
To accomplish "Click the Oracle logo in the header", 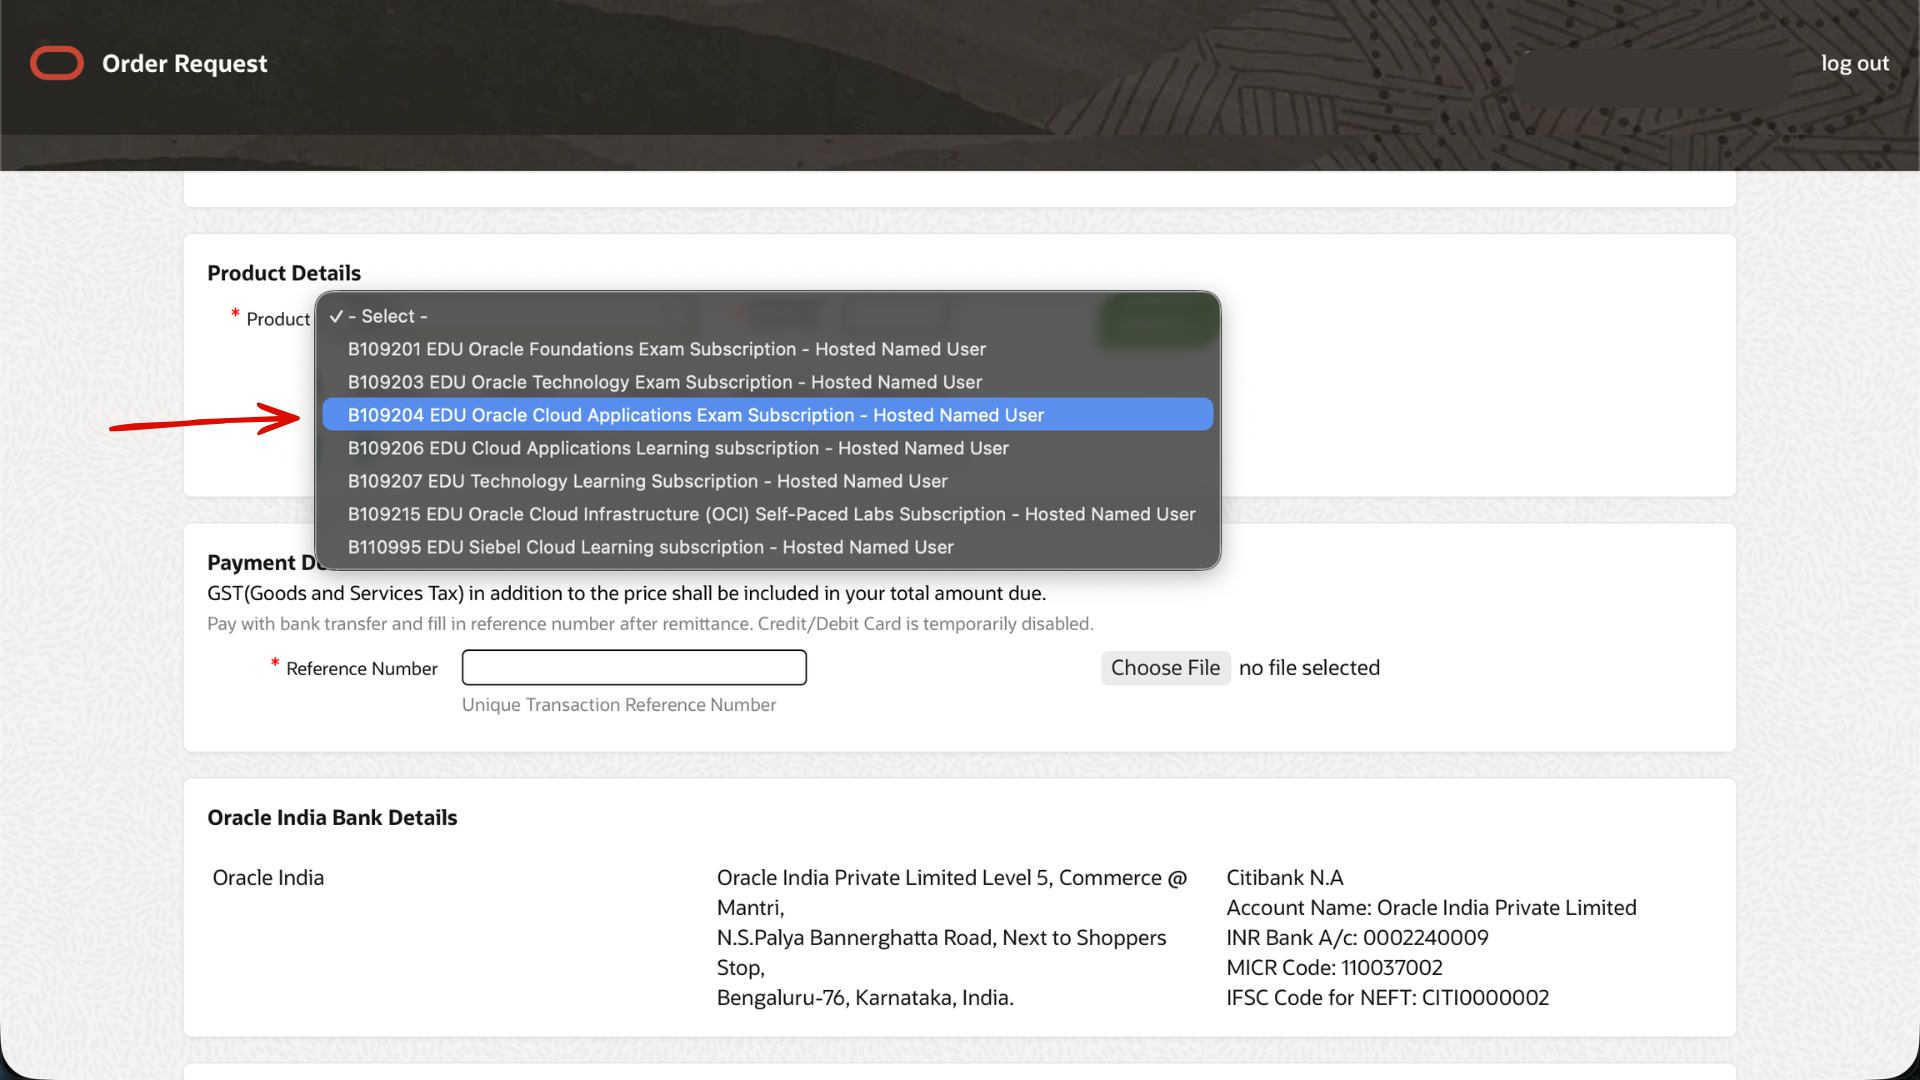I will coord(56,62).
